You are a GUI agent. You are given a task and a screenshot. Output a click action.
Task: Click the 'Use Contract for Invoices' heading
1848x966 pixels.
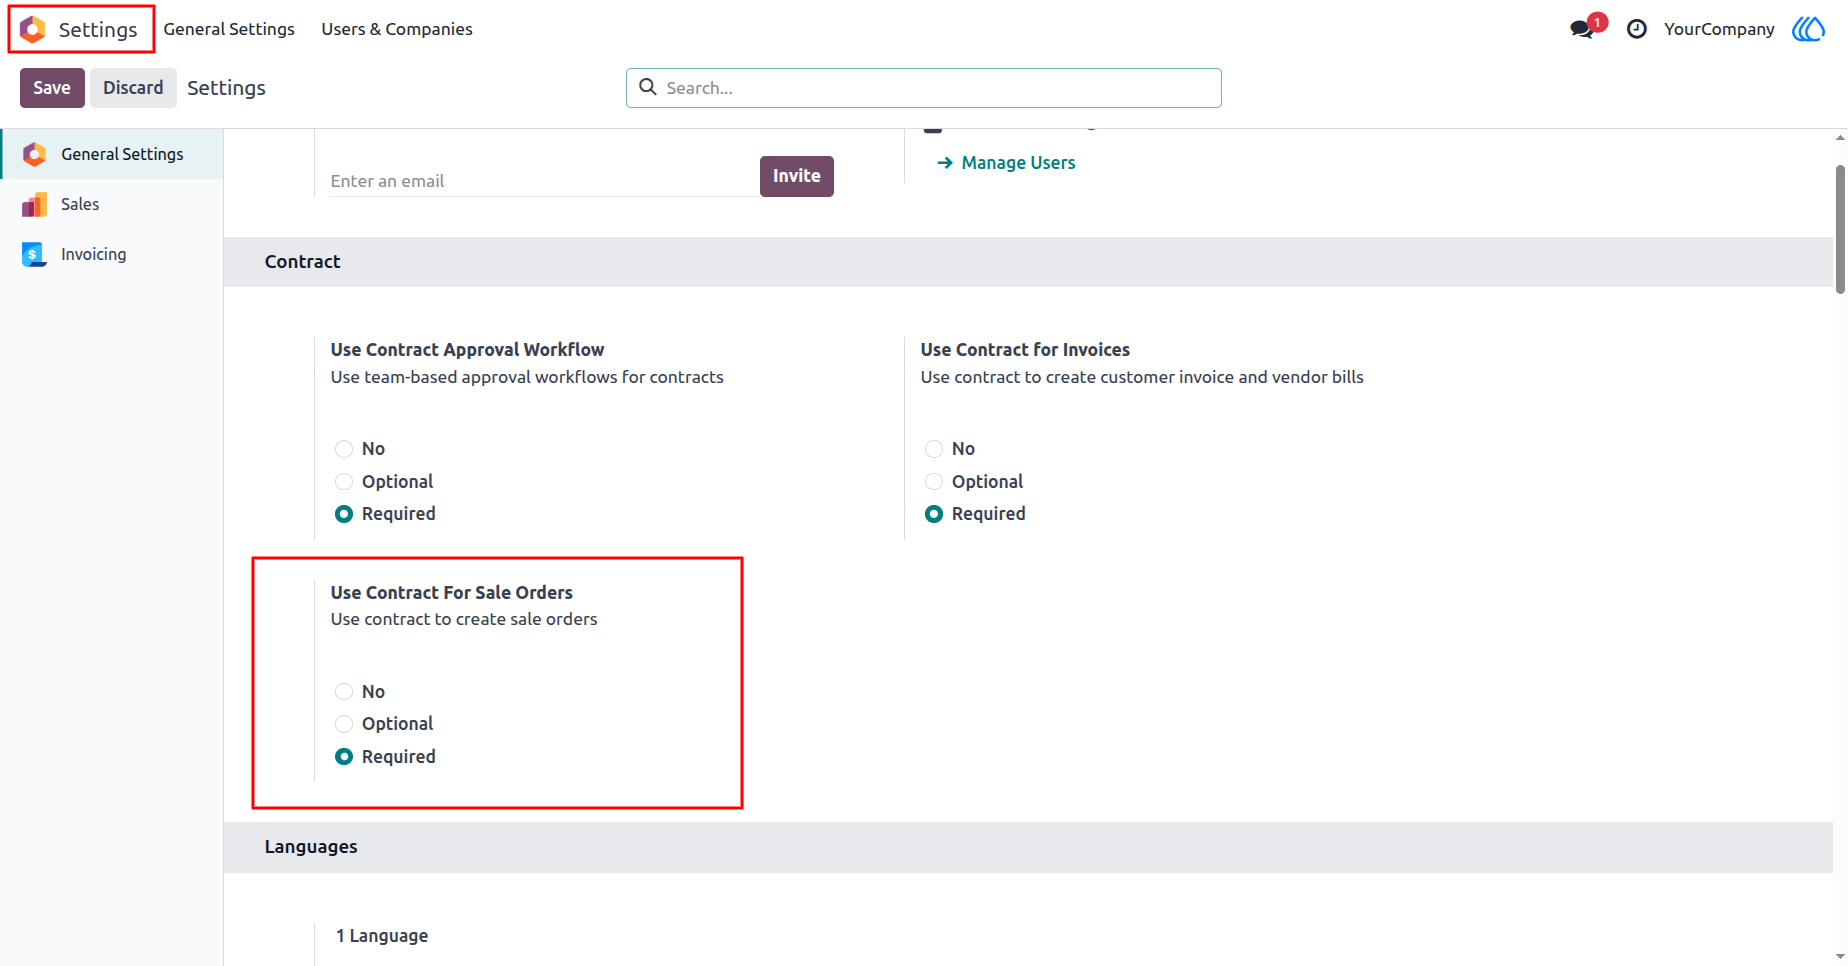click(x=1025, y=350)
